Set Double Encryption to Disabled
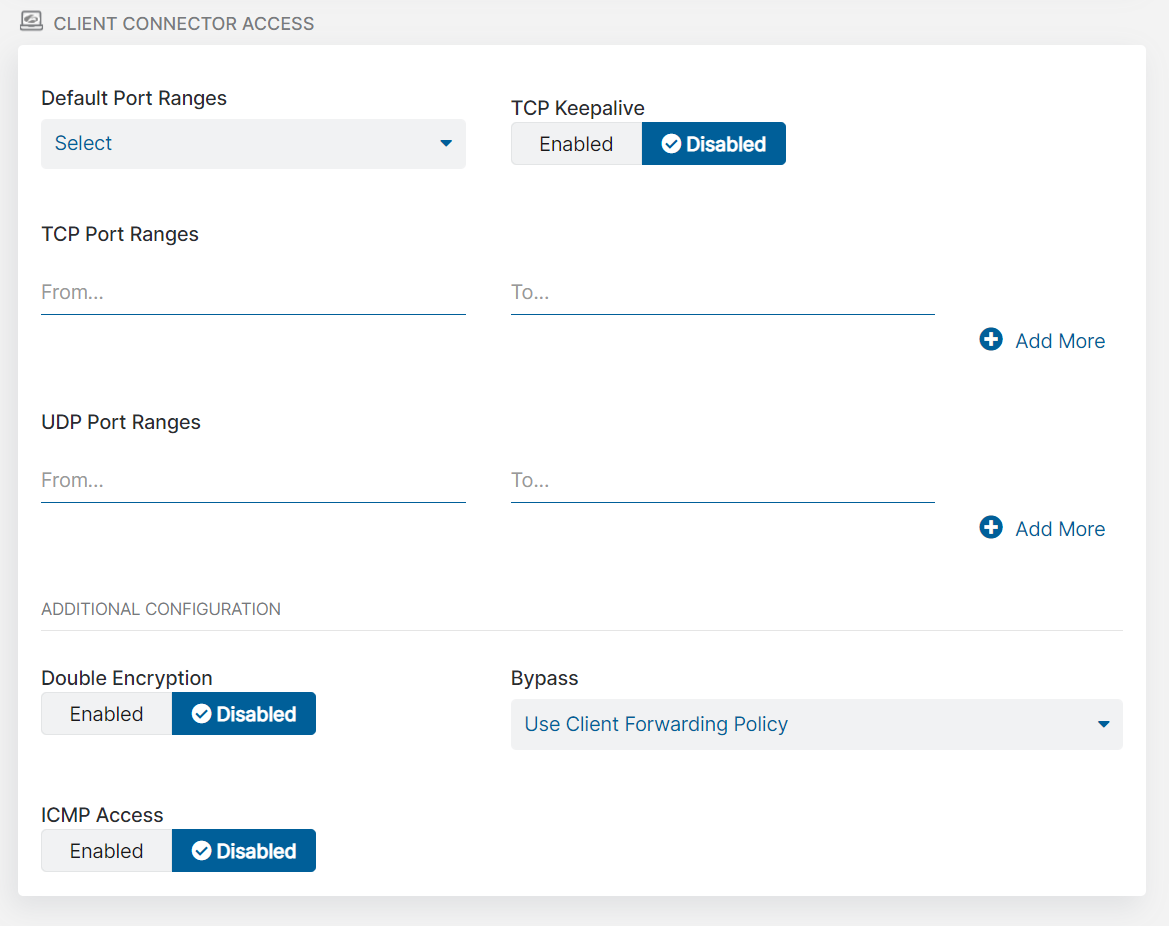This screenshot has height=926, width=1169. click(x=244, y=714)
